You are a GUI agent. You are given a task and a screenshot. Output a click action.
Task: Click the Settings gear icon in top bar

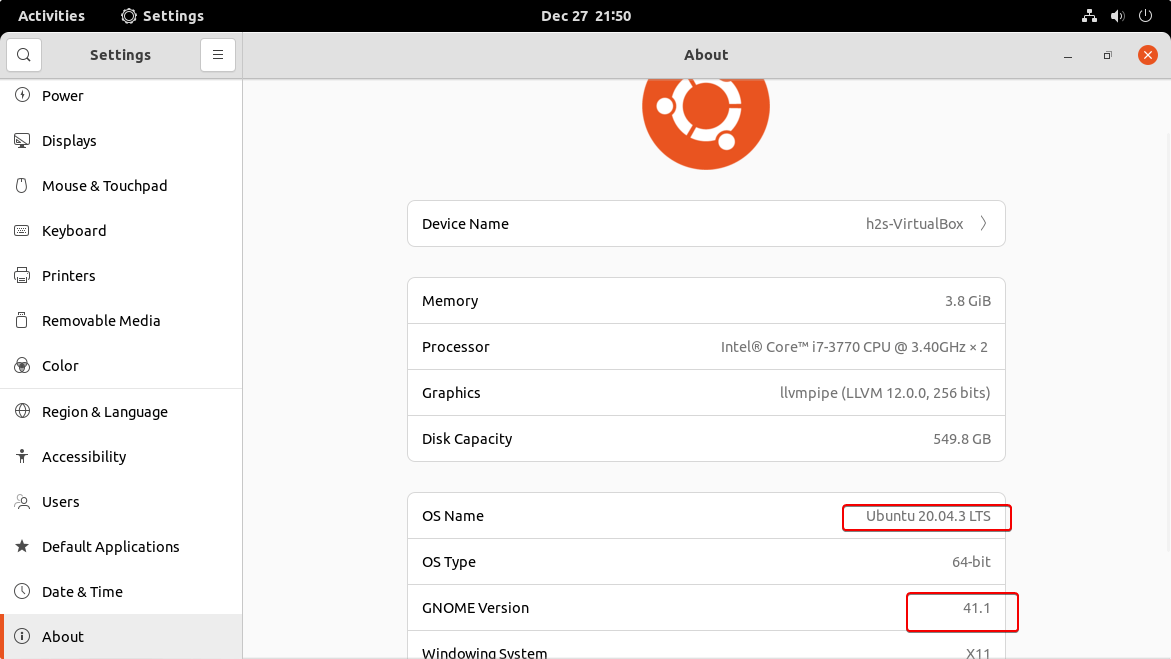(128, 16)
